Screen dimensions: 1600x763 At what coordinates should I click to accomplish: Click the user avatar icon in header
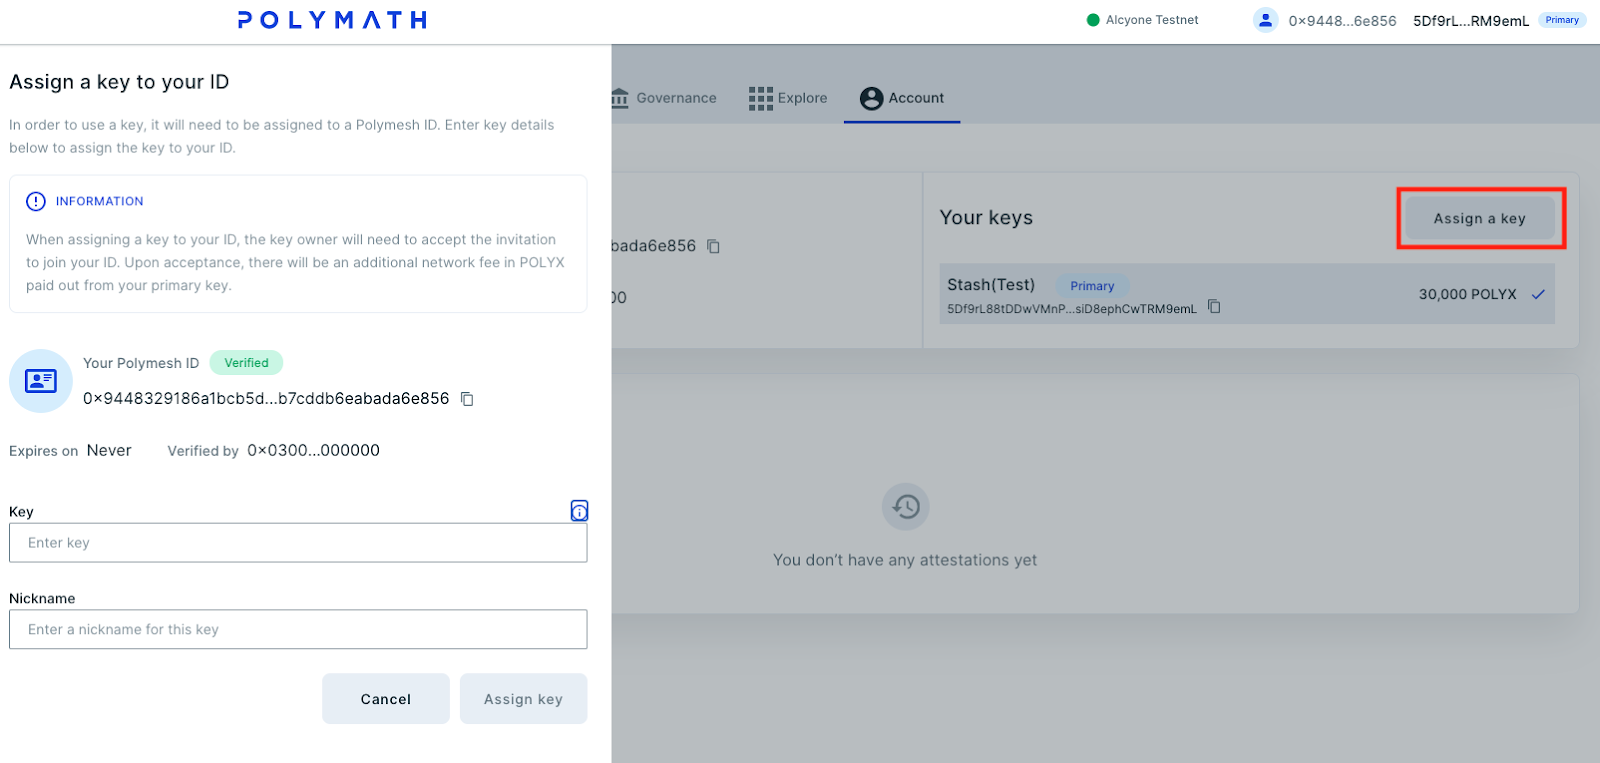1266,20
